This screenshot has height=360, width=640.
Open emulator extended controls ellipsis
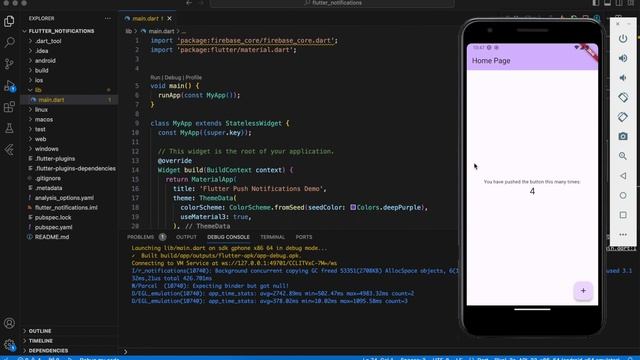623,234
